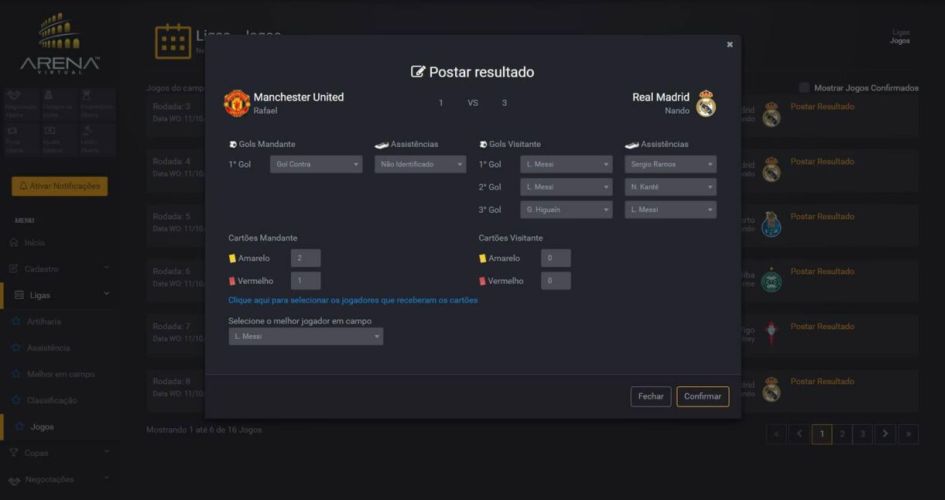The height and width of the screenshot is (500, 945).
Task: Open the 3º Gol assist dropdown showing L. Messi
Action: click(x=671, y=210)
